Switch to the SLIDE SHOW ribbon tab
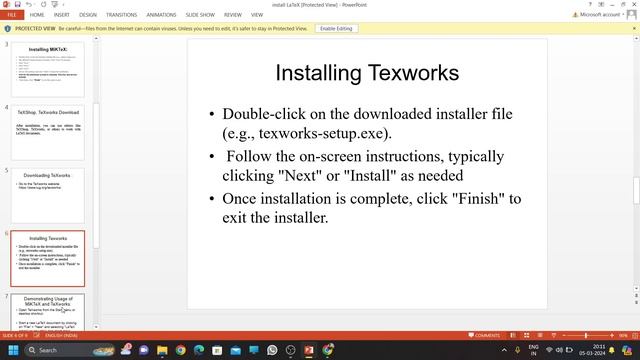640x360 pixels. tap(200, 15)
